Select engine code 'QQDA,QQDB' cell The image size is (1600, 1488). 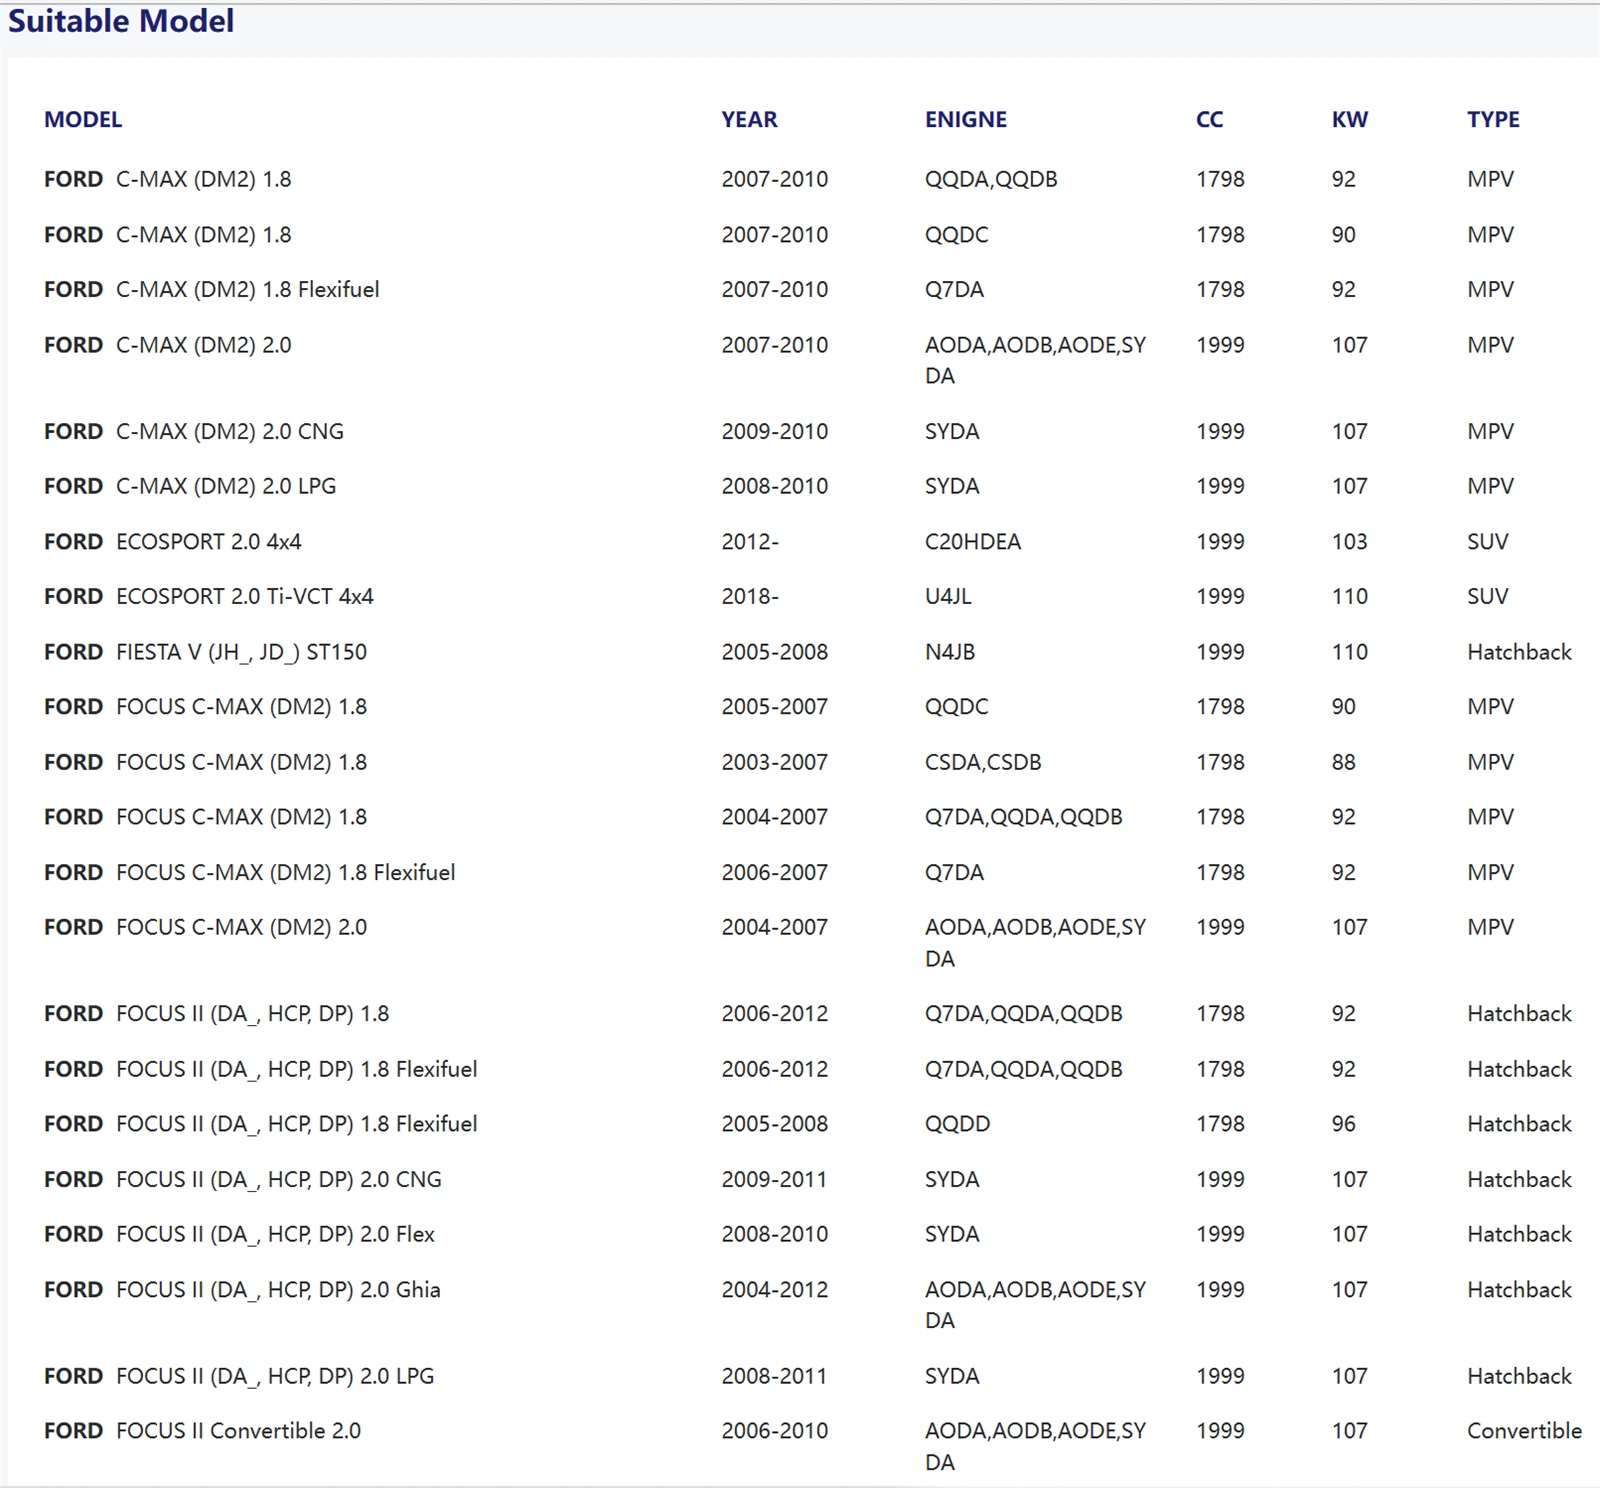coord(991,179)
